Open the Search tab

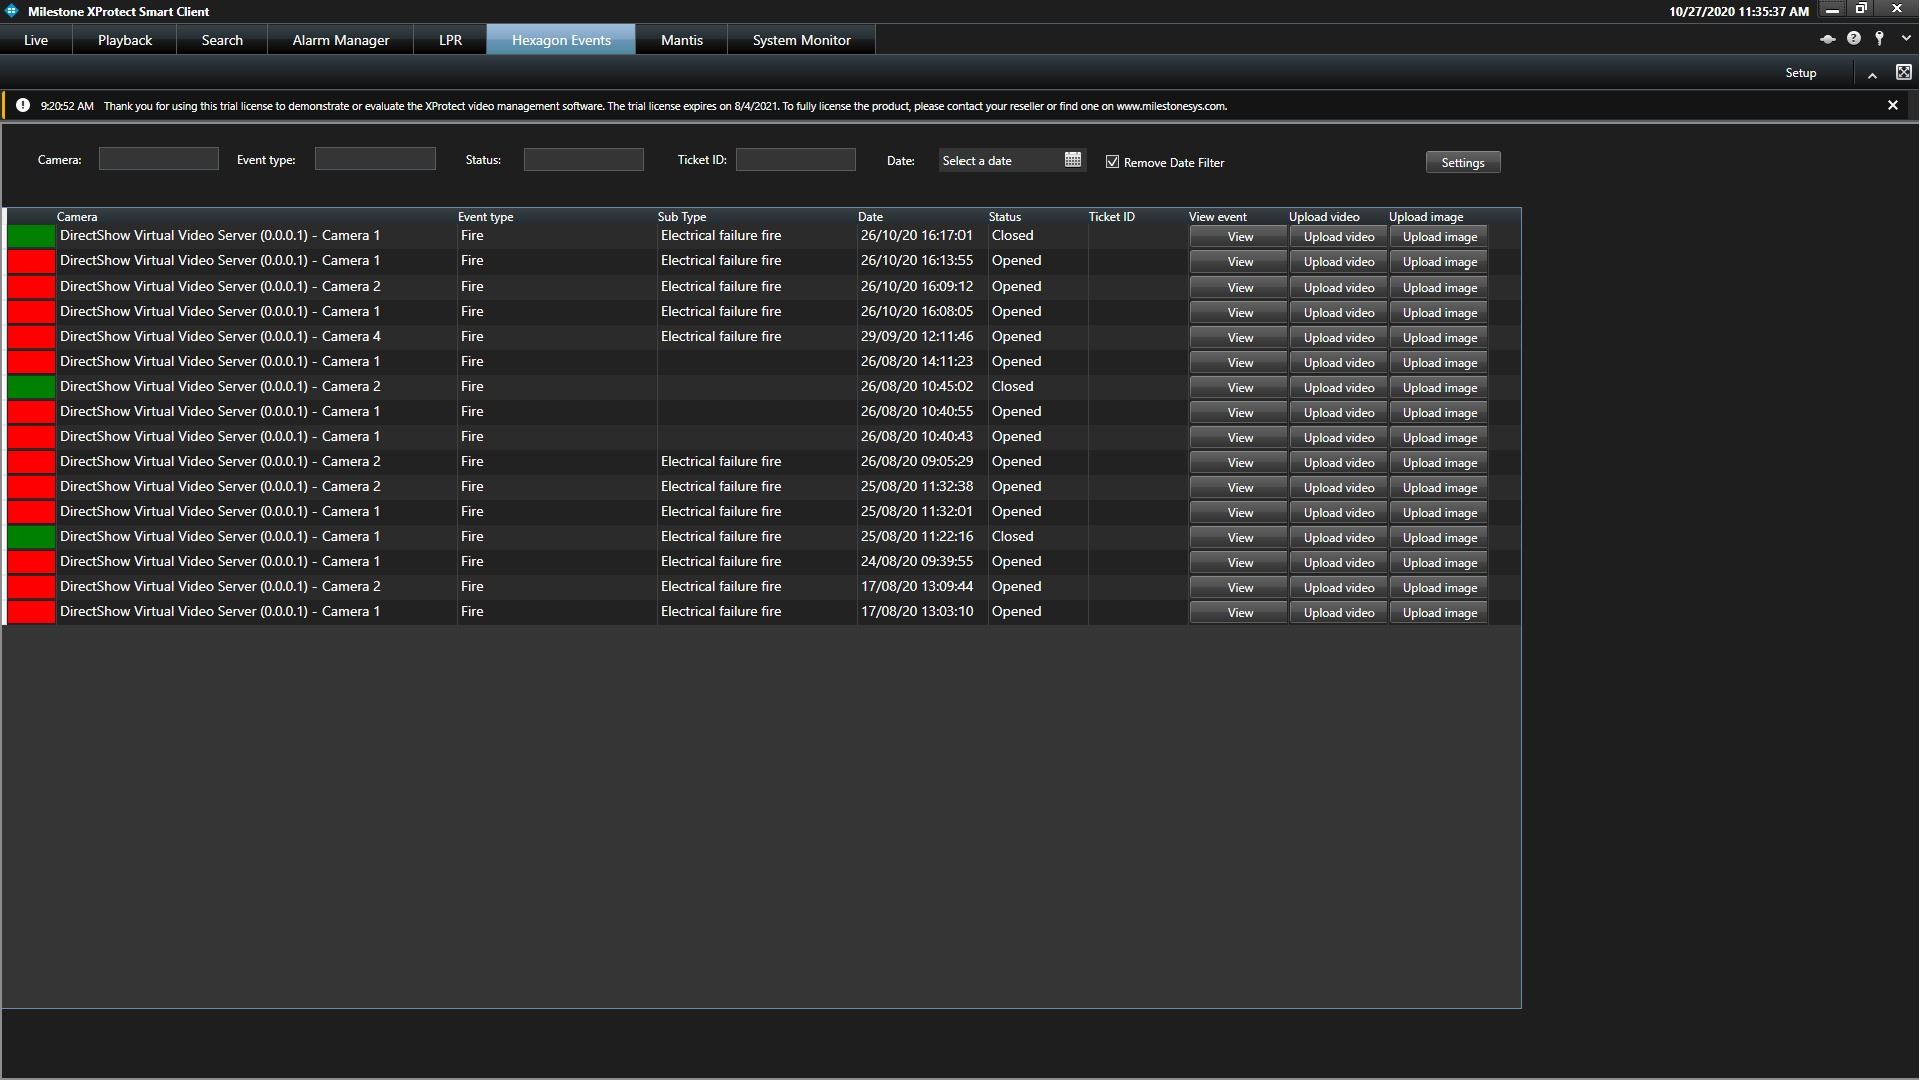pos(222,40)
